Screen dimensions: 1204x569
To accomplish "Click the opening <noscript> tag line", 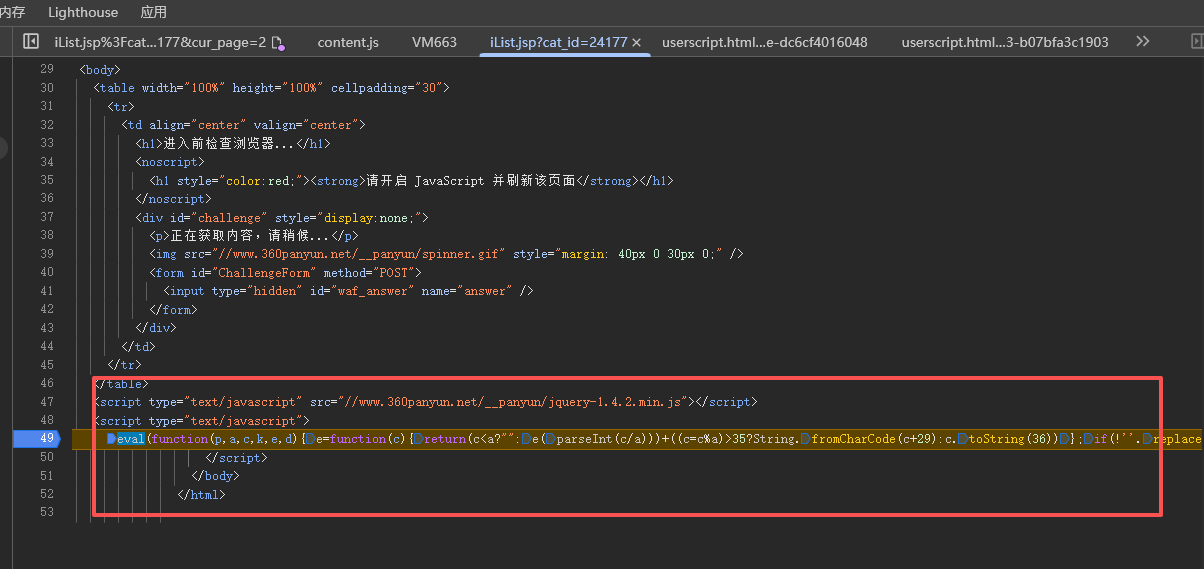I will 170,162.
